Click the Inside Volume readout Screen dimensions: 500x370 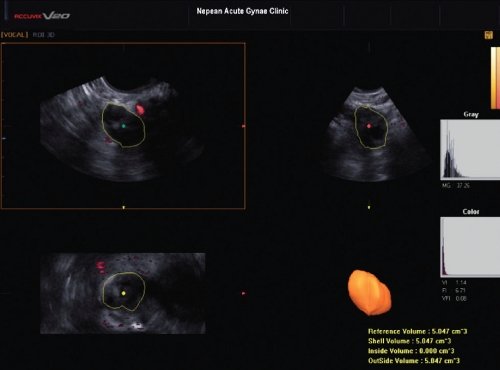pyautogui.click(x=411, y=351)
